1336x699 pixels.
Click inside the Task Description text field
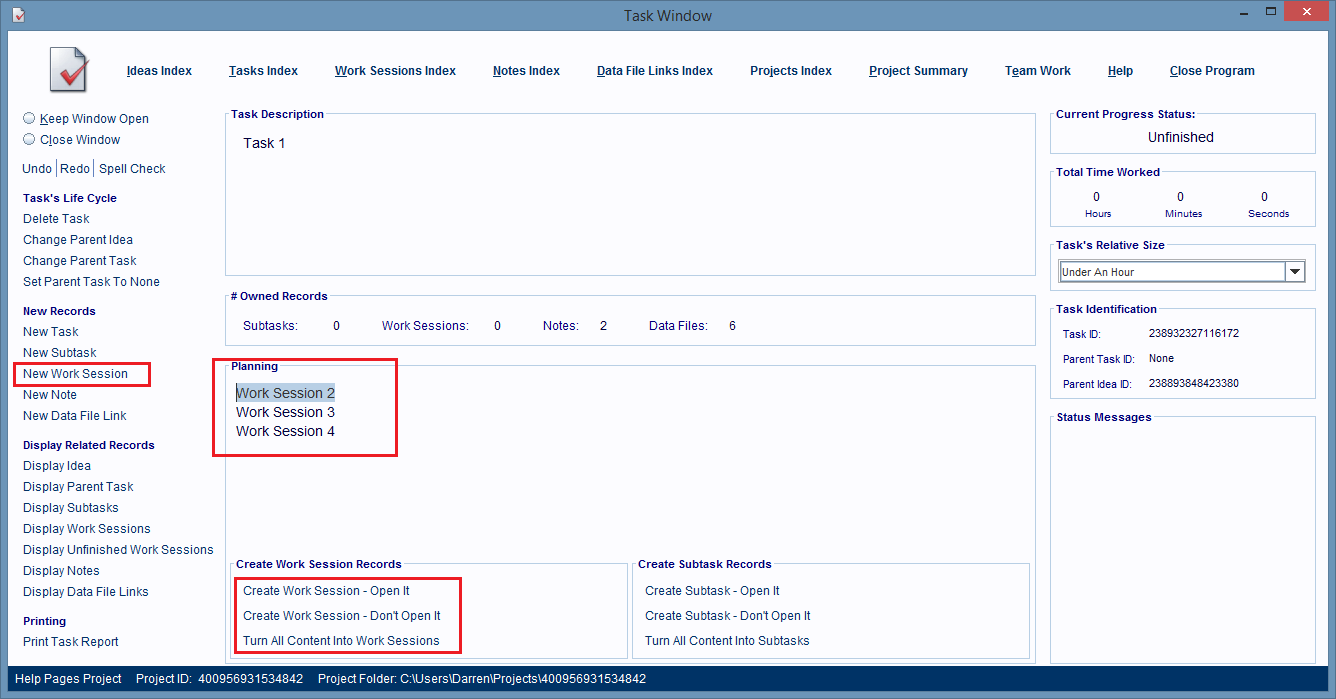tap(630, 200)
